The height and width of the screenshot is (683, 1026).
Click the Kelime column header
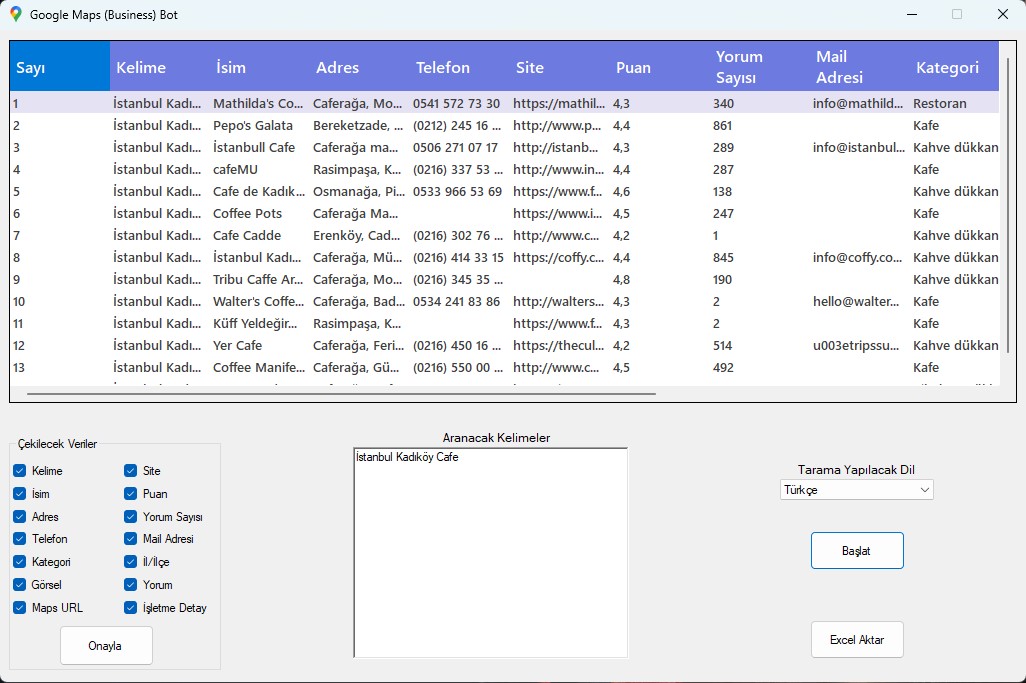160,67
